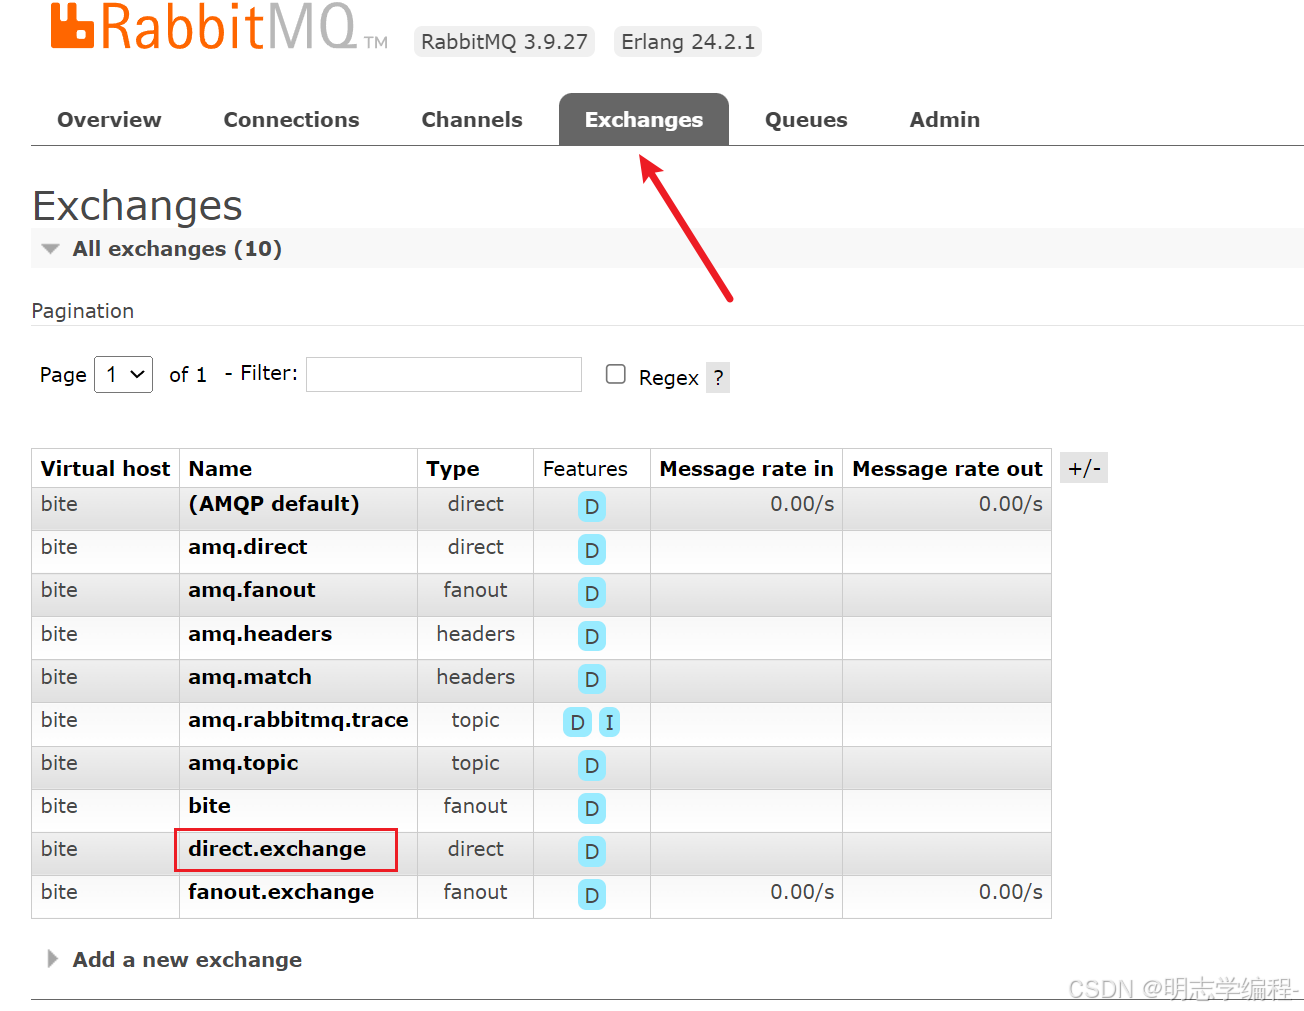Open the direct.exchange exchange link
The image size is (1304, 1011).
(x=277, y=849)
